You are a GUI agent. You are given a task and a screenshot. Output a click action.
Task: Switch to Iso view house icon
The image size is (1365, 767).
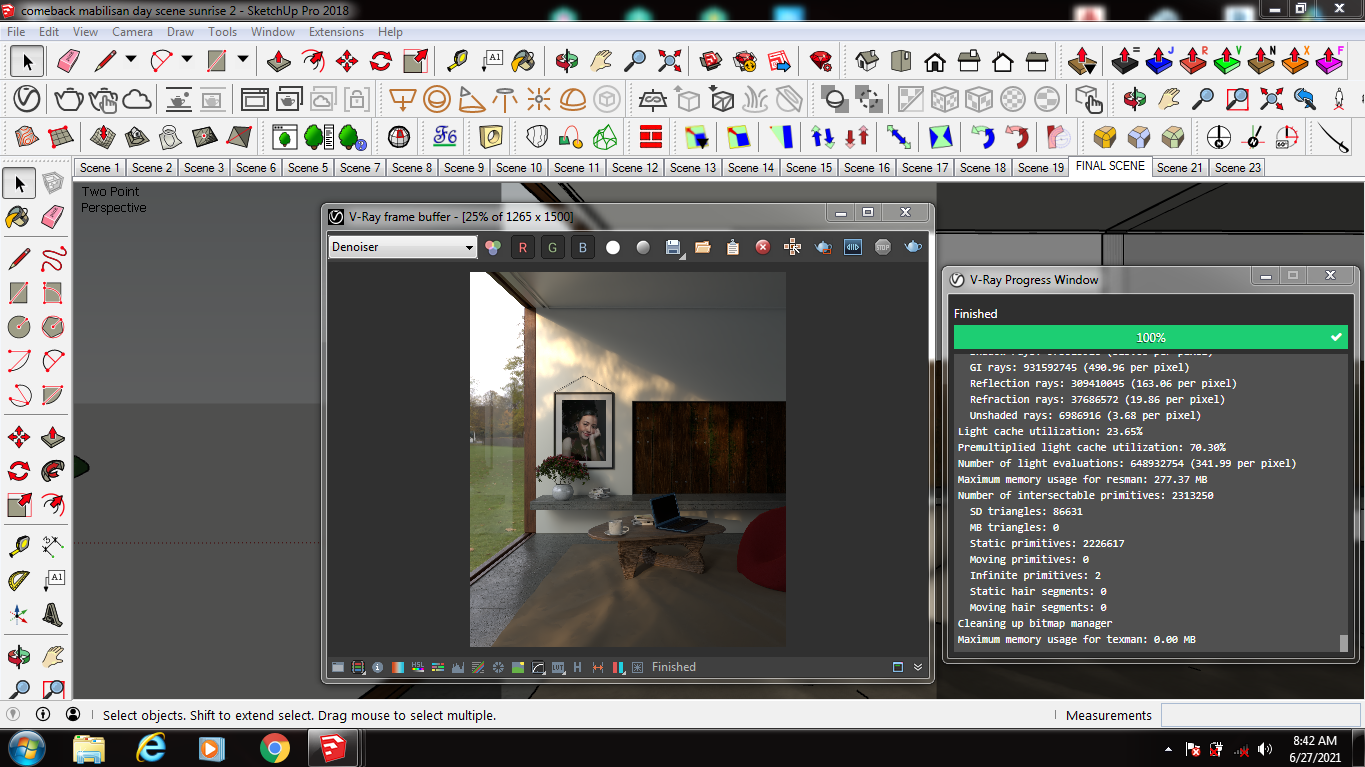[x=867, y=61]
